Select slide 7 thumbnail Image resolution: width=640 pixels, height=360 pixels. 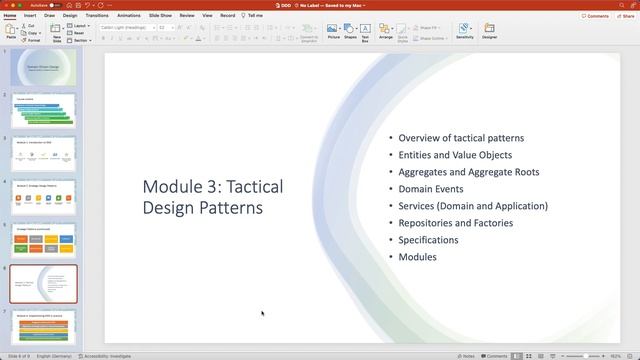tap(43, 327)
